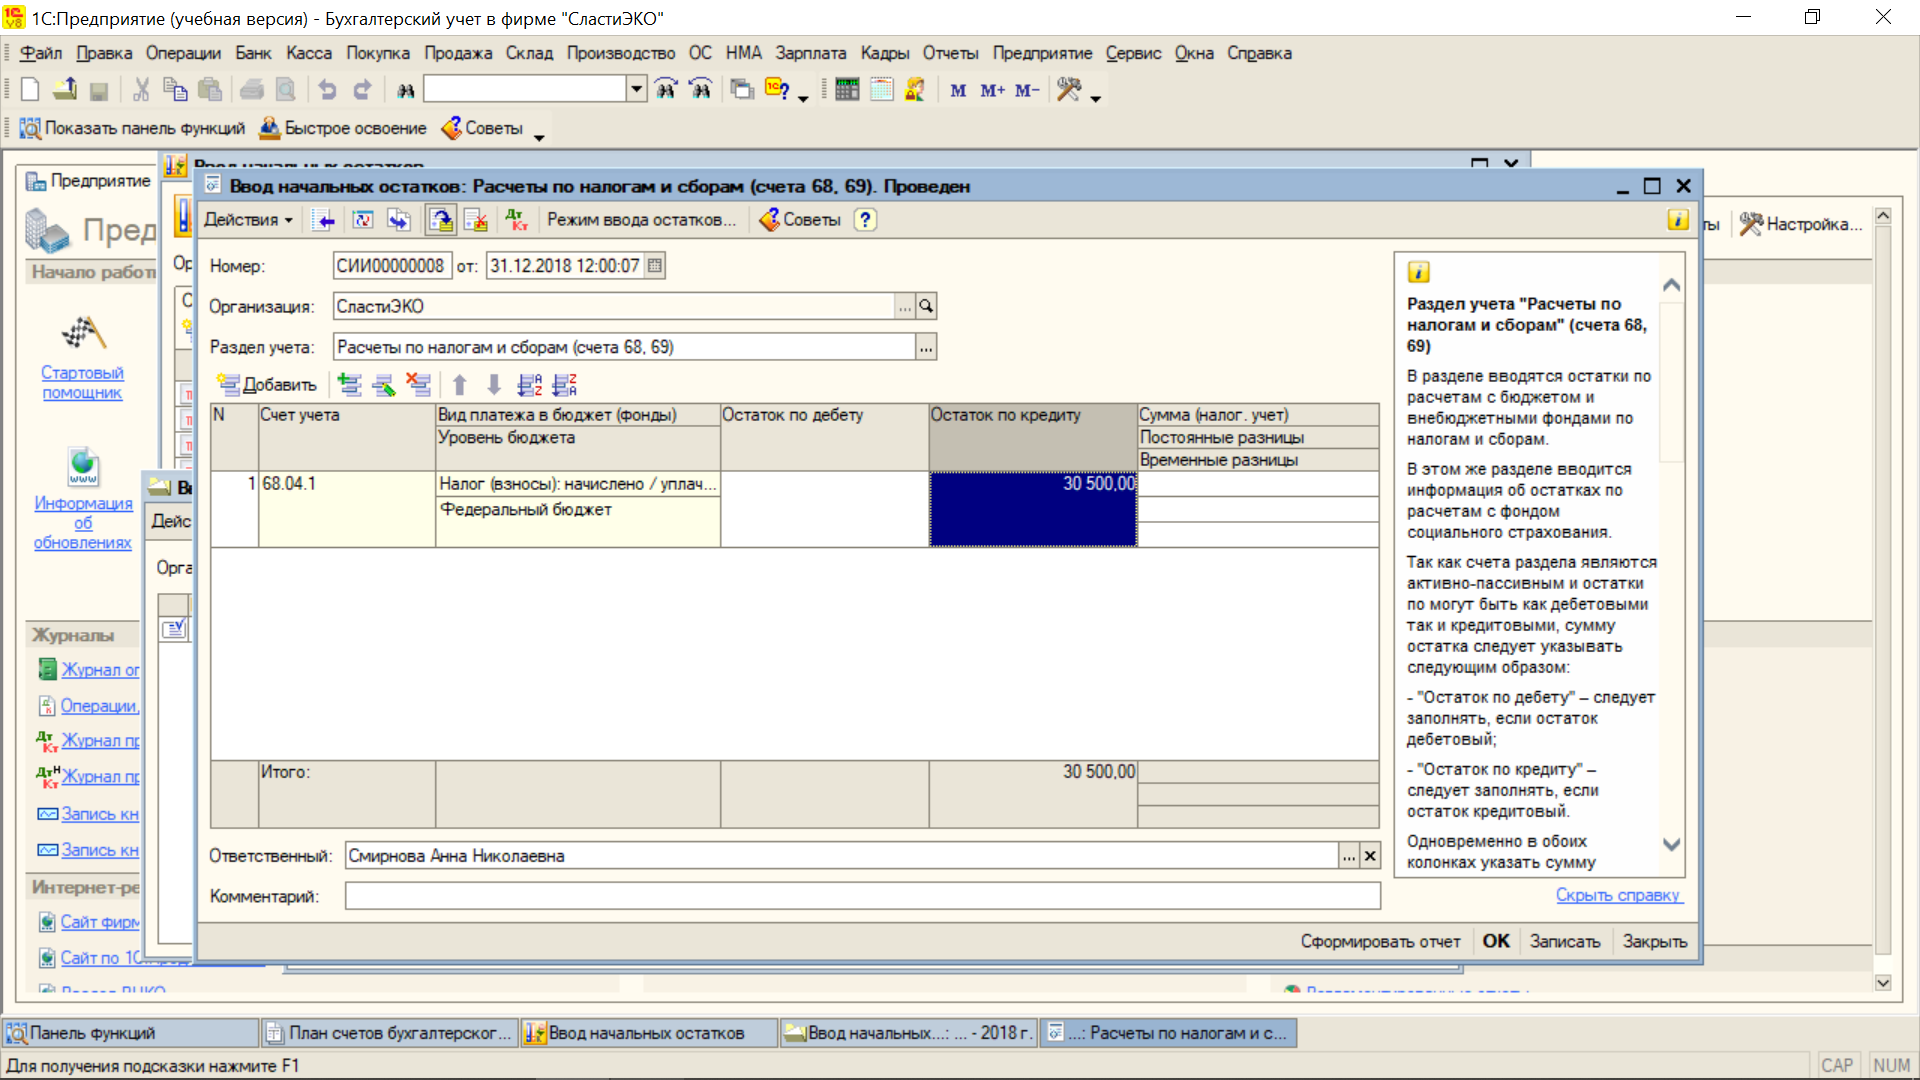Click the Записать button
This screenshot has height=1080, width=1920.
pyautogui.click(x=1564, y=941)
